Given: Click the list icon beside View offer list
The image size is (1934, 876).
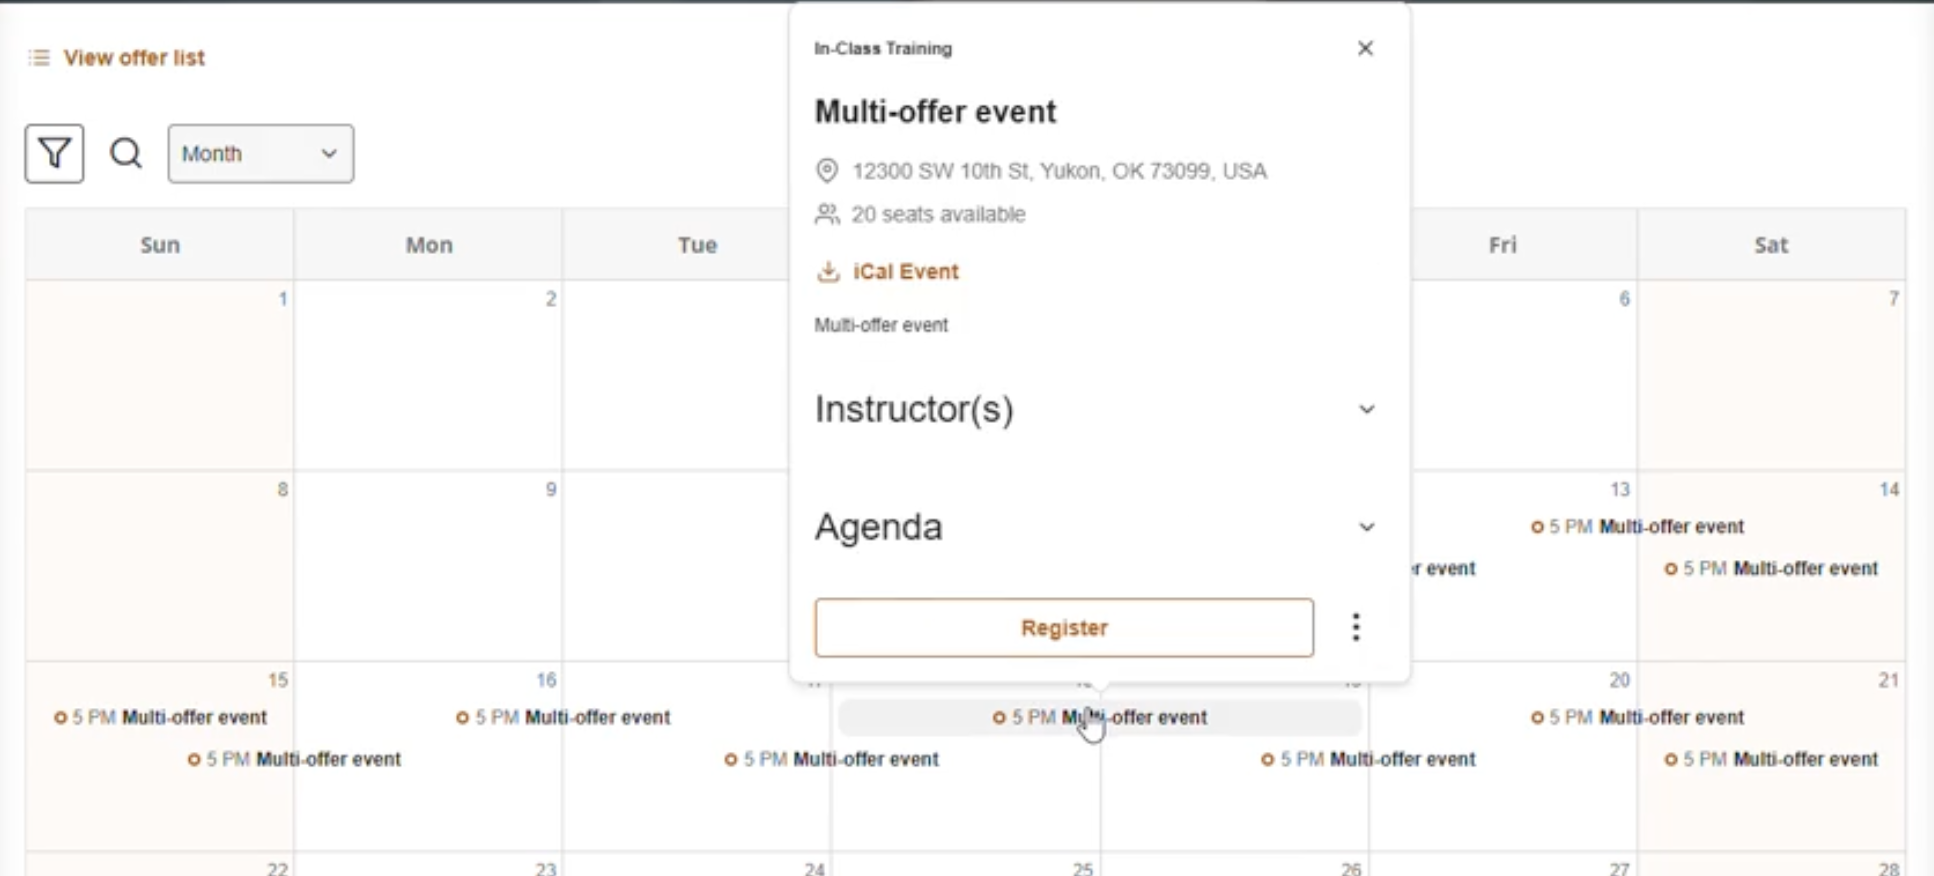Looking at the screenshot, I should (x=39, y=58).
